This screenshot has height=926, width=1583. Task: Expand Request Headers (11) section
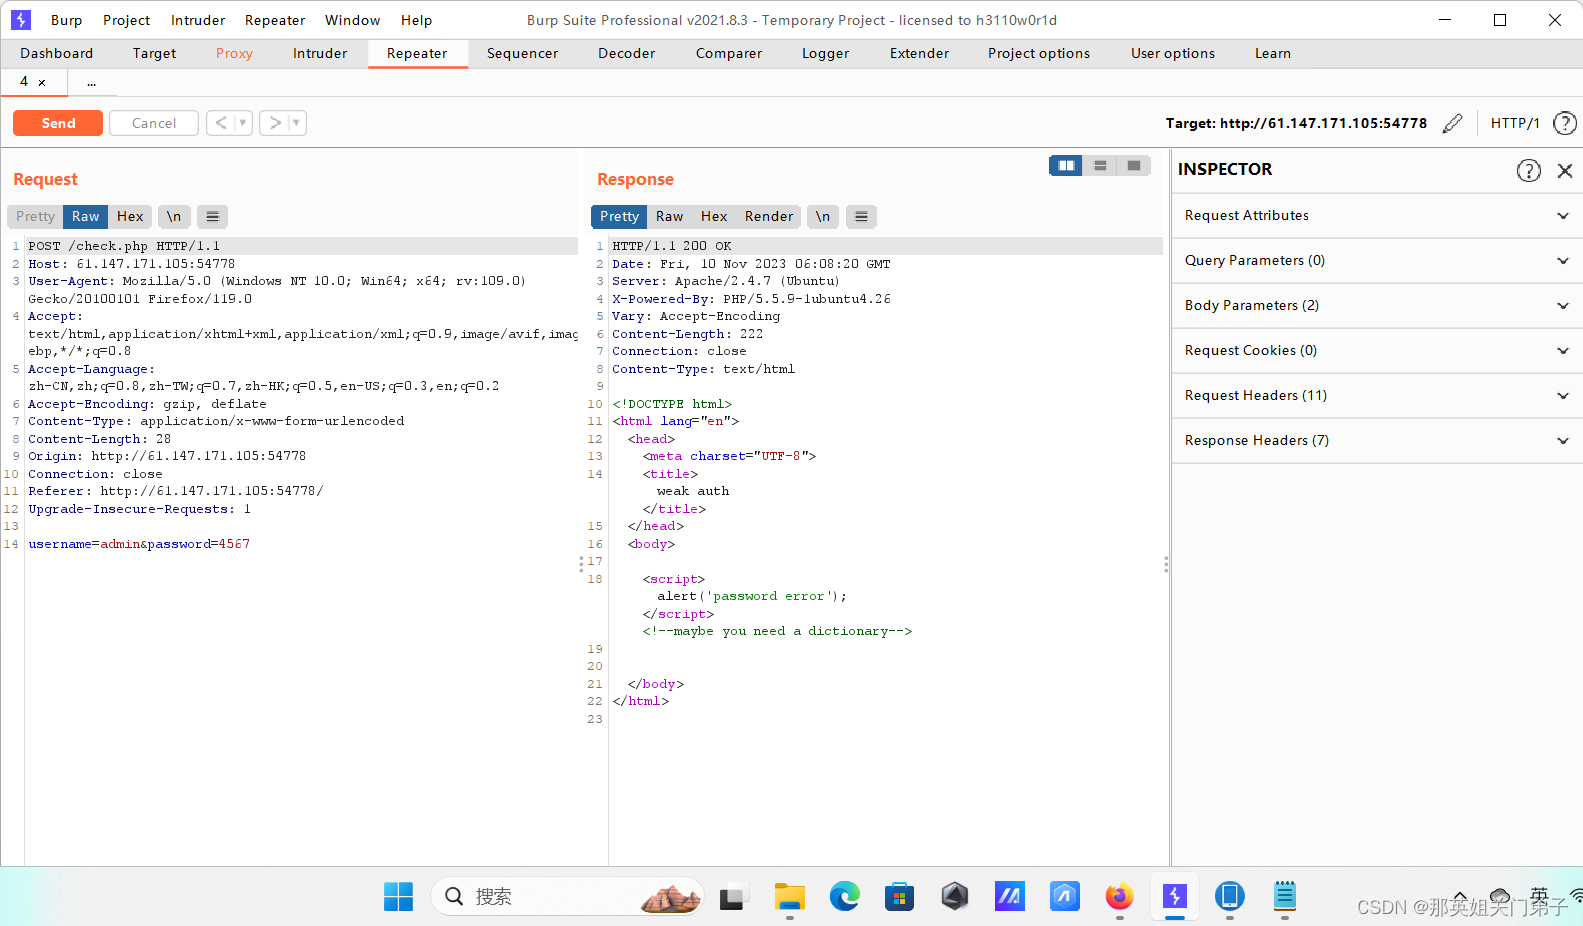[x=1377, y=396]
